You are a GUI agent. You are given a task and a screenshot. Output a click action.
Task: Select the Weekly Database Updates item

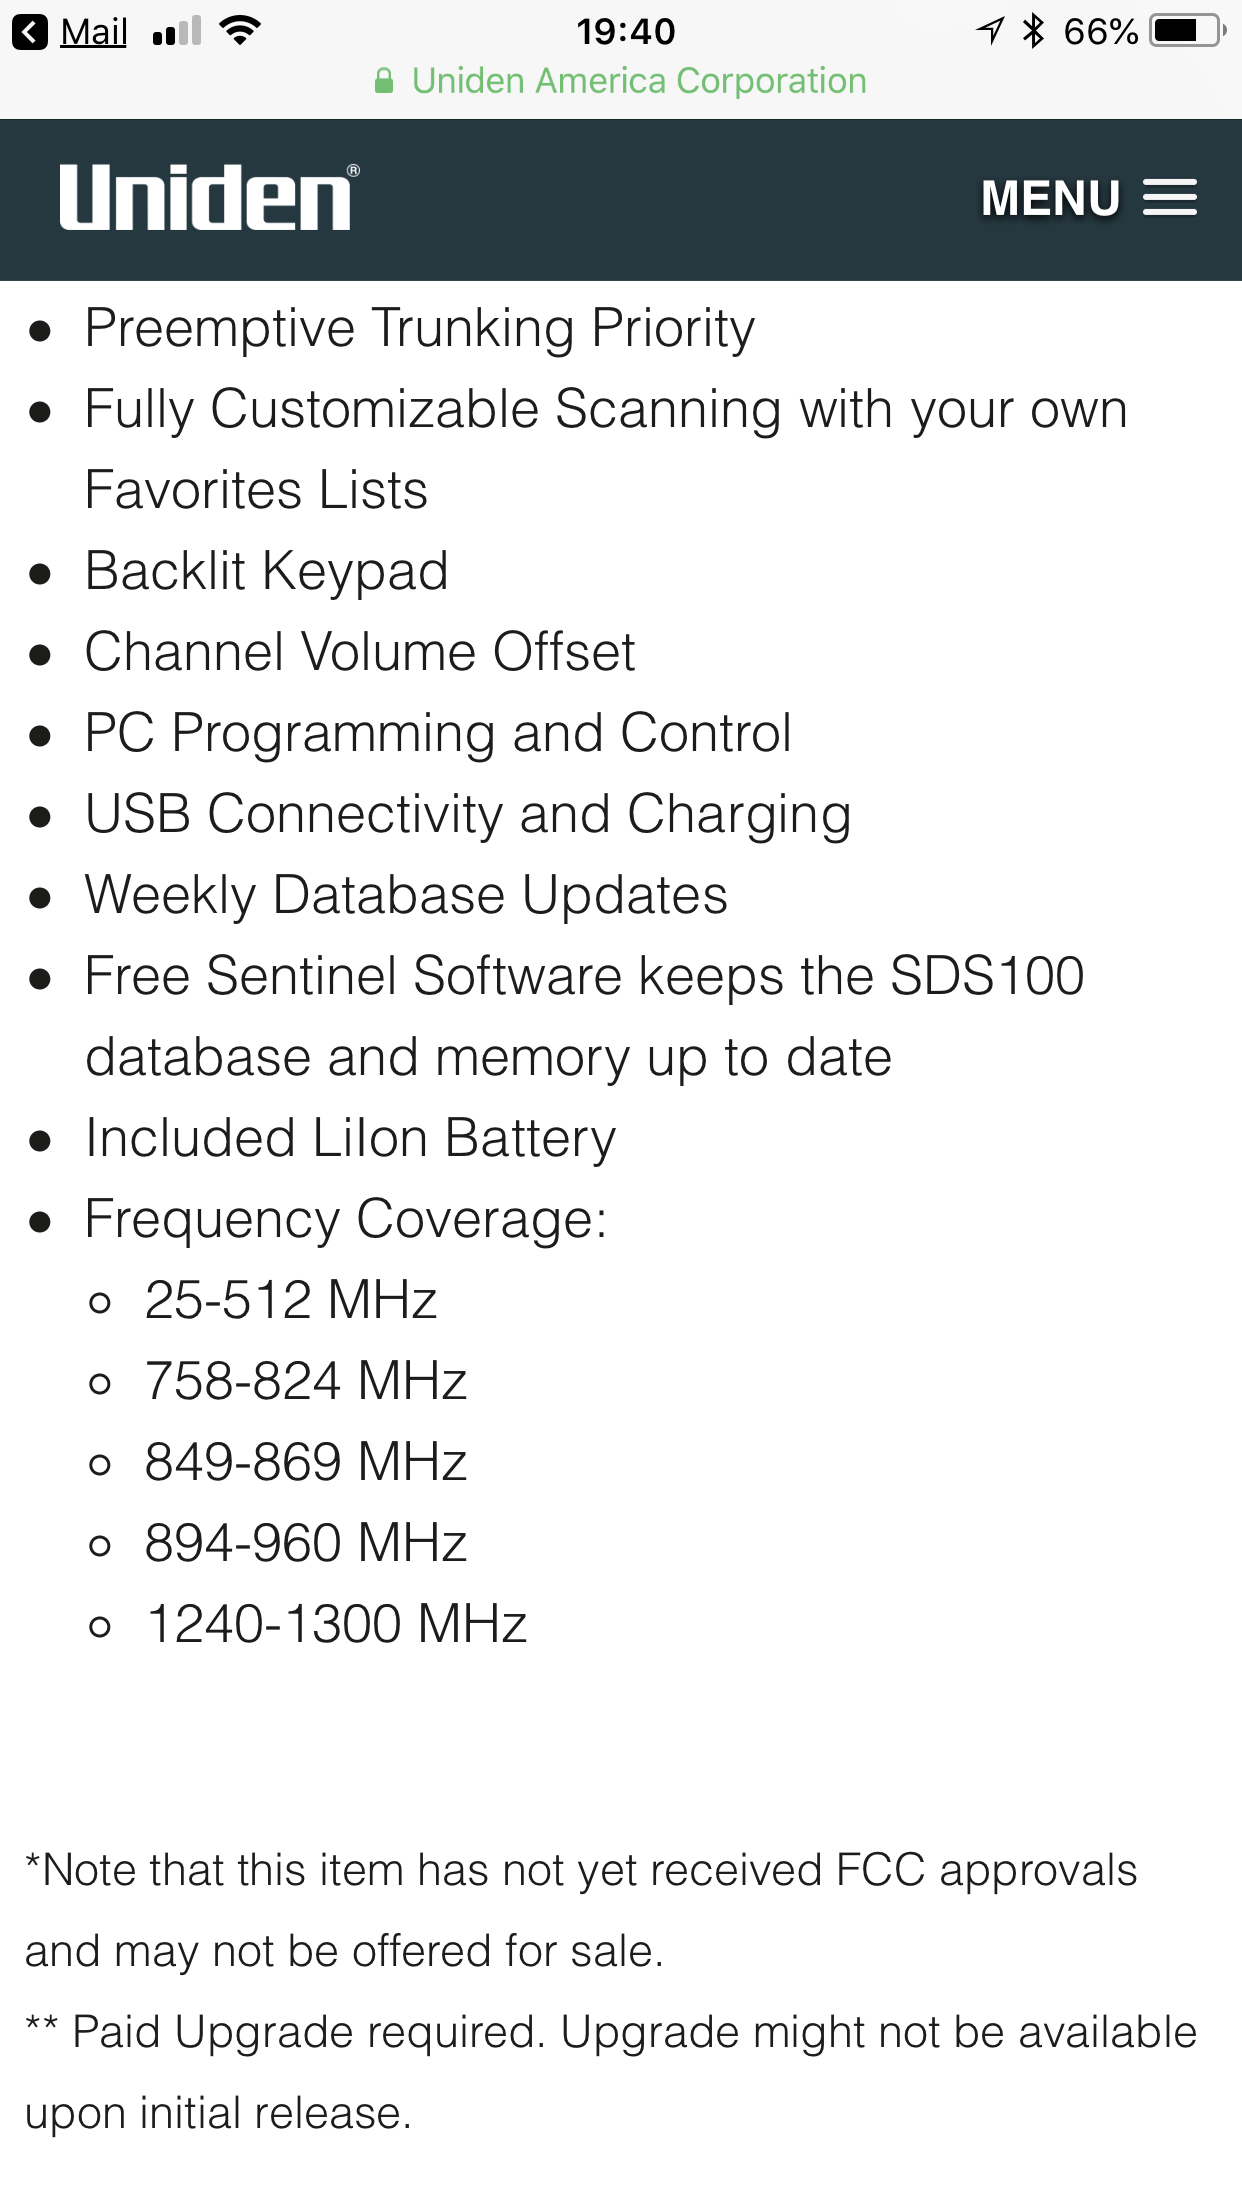click(406, 894)
